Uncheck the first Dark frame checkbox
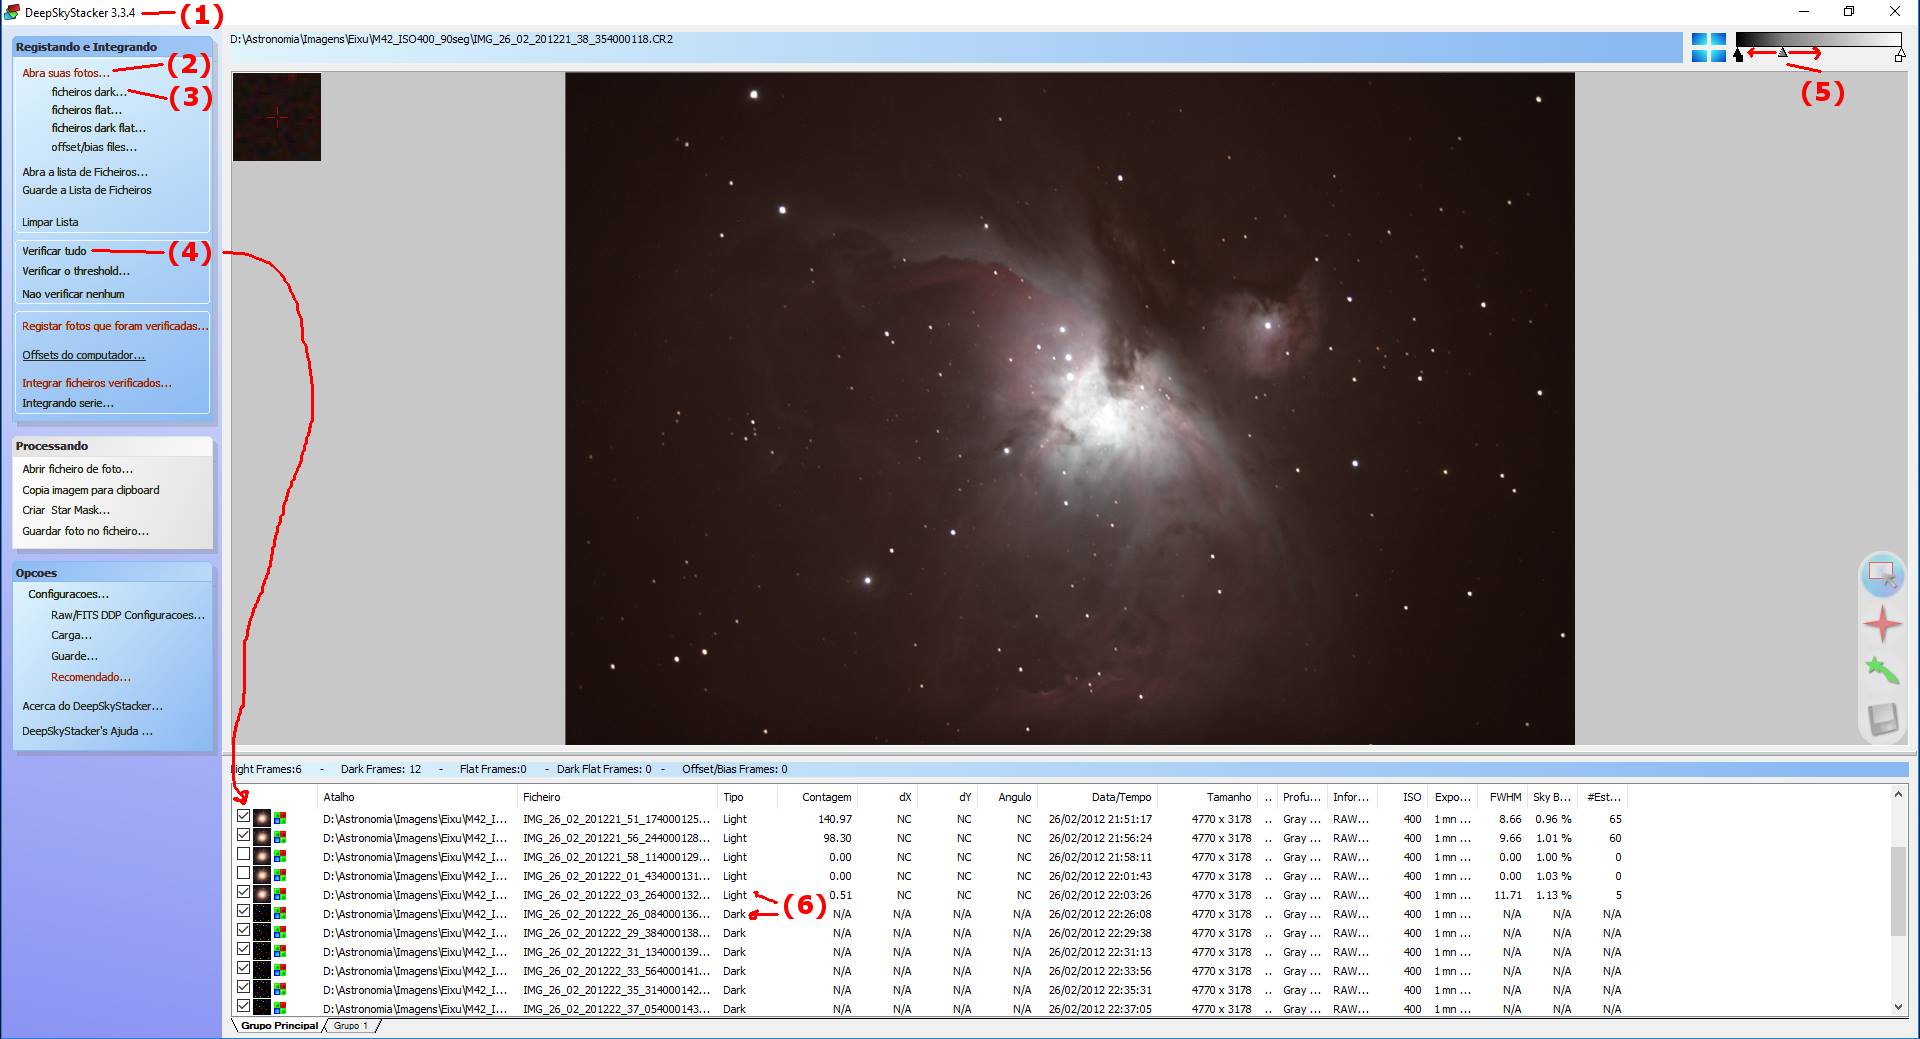 (x=243, y=912)
